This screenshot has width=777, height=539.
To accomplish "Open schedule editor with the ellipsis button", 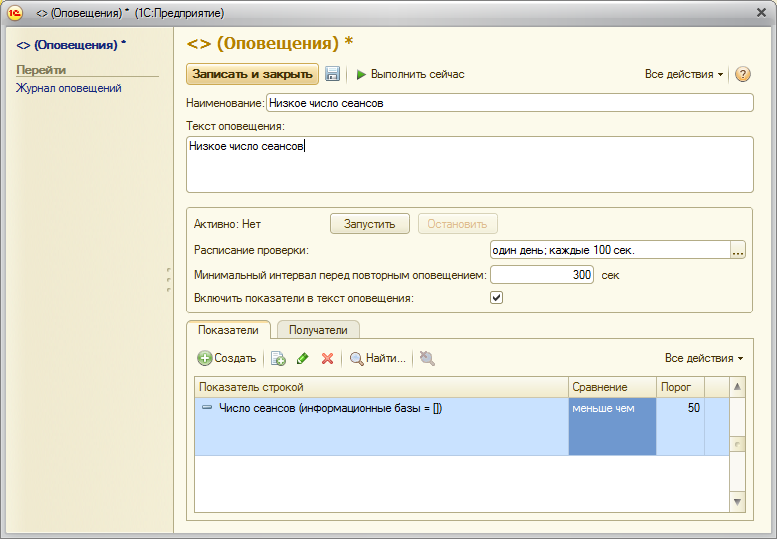I will click(x=739, y=251).
